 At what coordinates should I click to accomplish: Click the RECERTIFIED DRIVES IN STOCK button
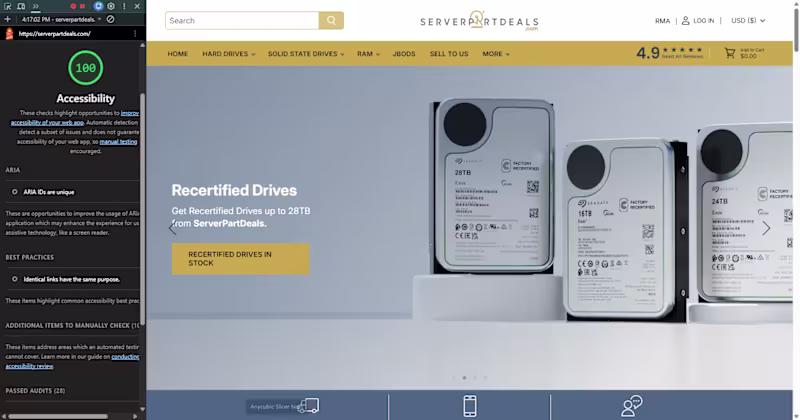pyautogui.click(x=241, y=259)
